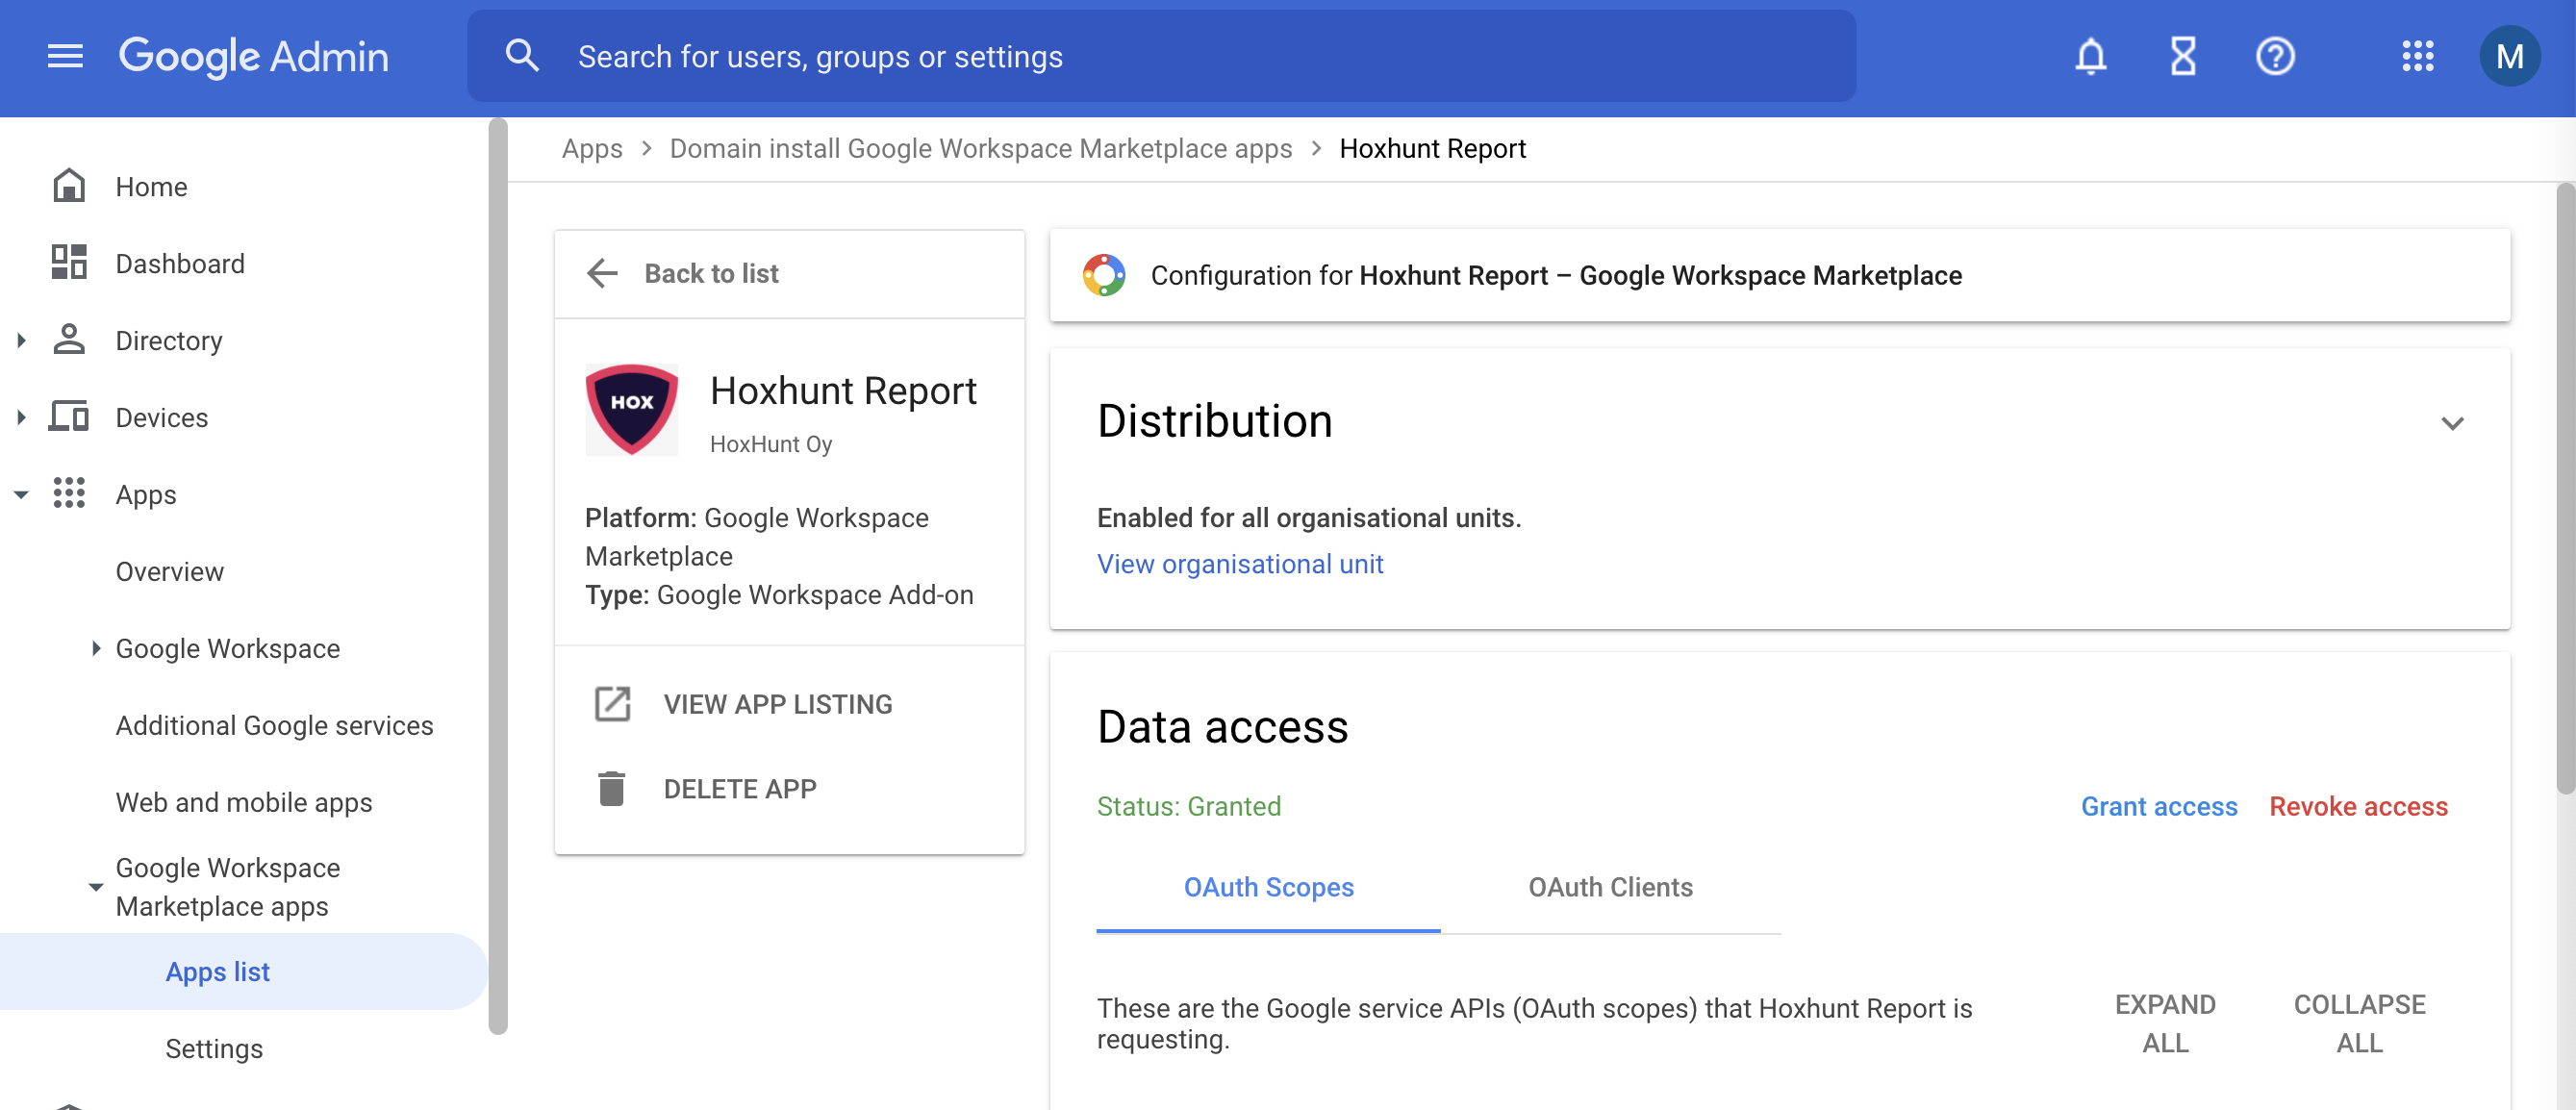2576x1110 pixels.
Task: Open Overview in the sidebar
Action: tap(170, 571)
